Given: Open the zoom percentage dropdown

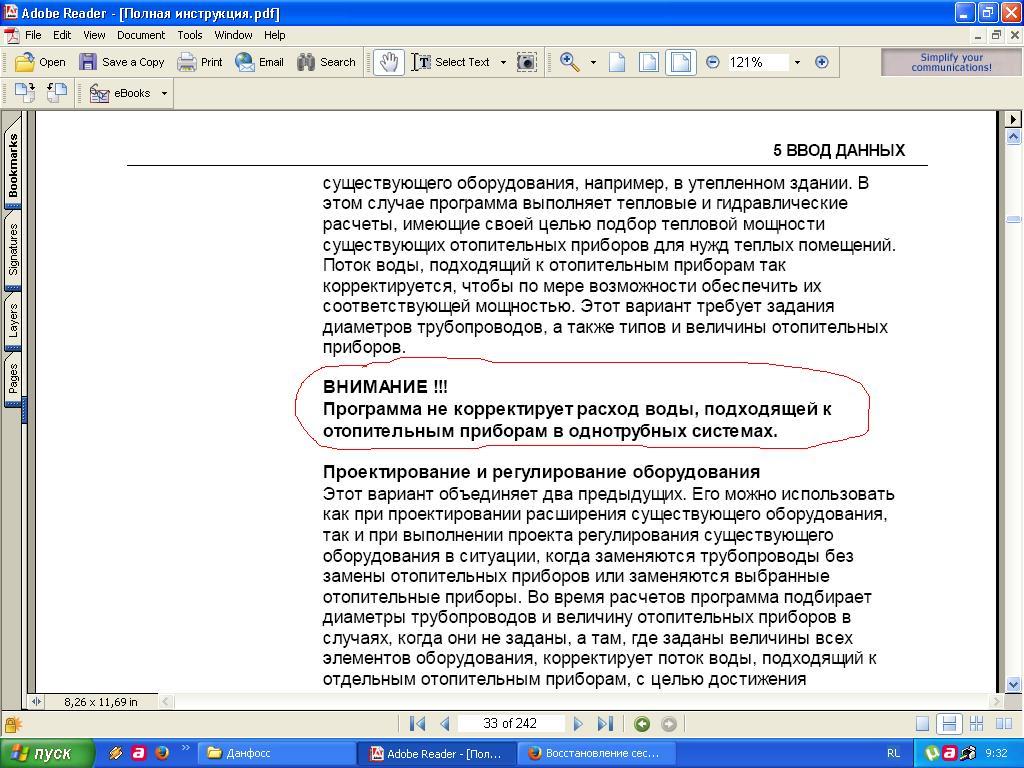Looking at the screenshot, I should click(797, 62).
